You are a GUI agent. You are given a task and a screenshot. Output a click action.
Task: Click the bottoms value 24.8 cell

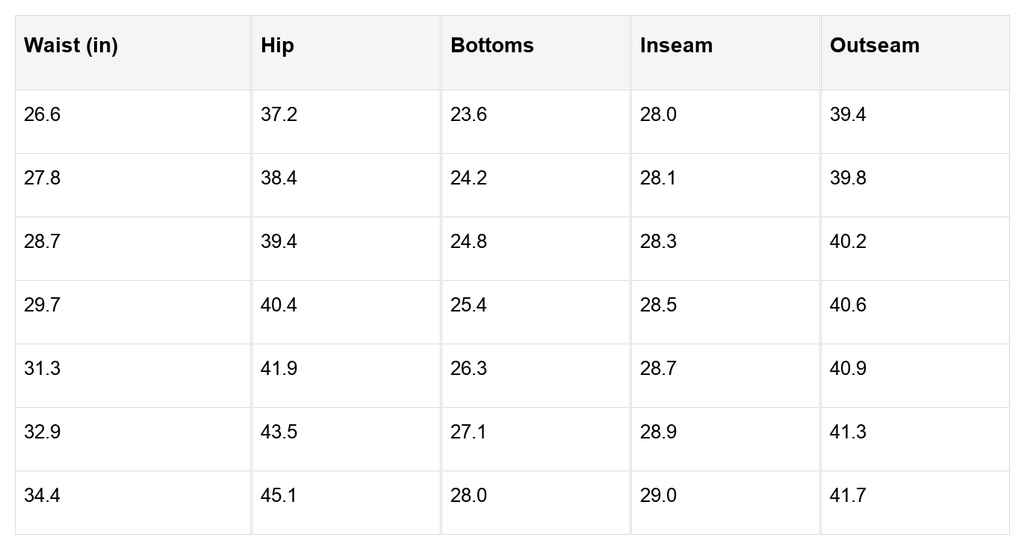click(468, 242)
